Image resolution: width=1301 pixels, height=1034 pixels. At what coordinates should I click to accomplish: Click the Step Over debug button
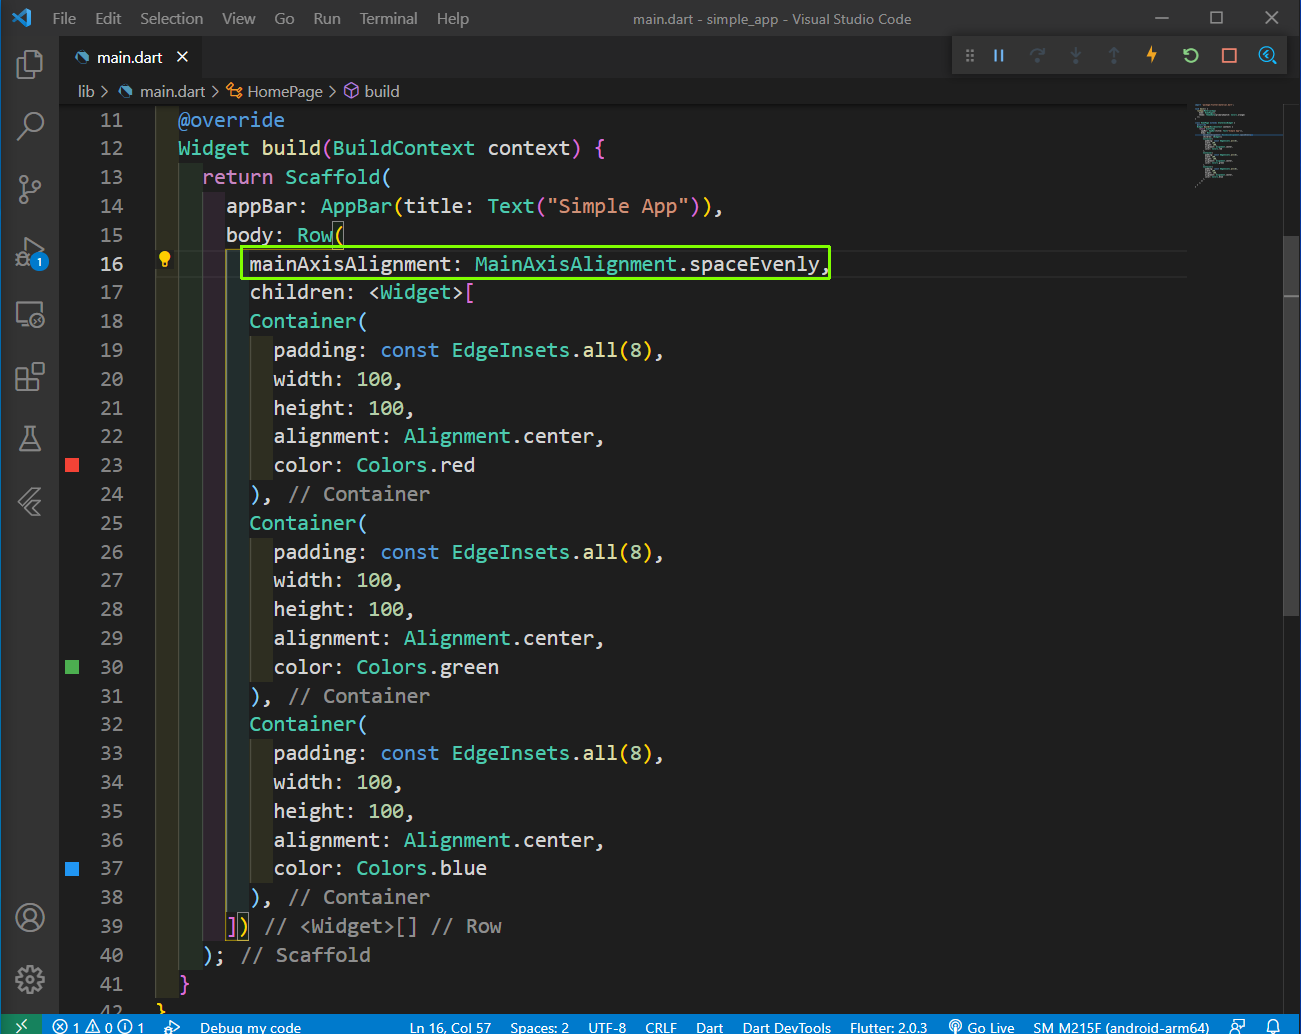[1037, 56]
